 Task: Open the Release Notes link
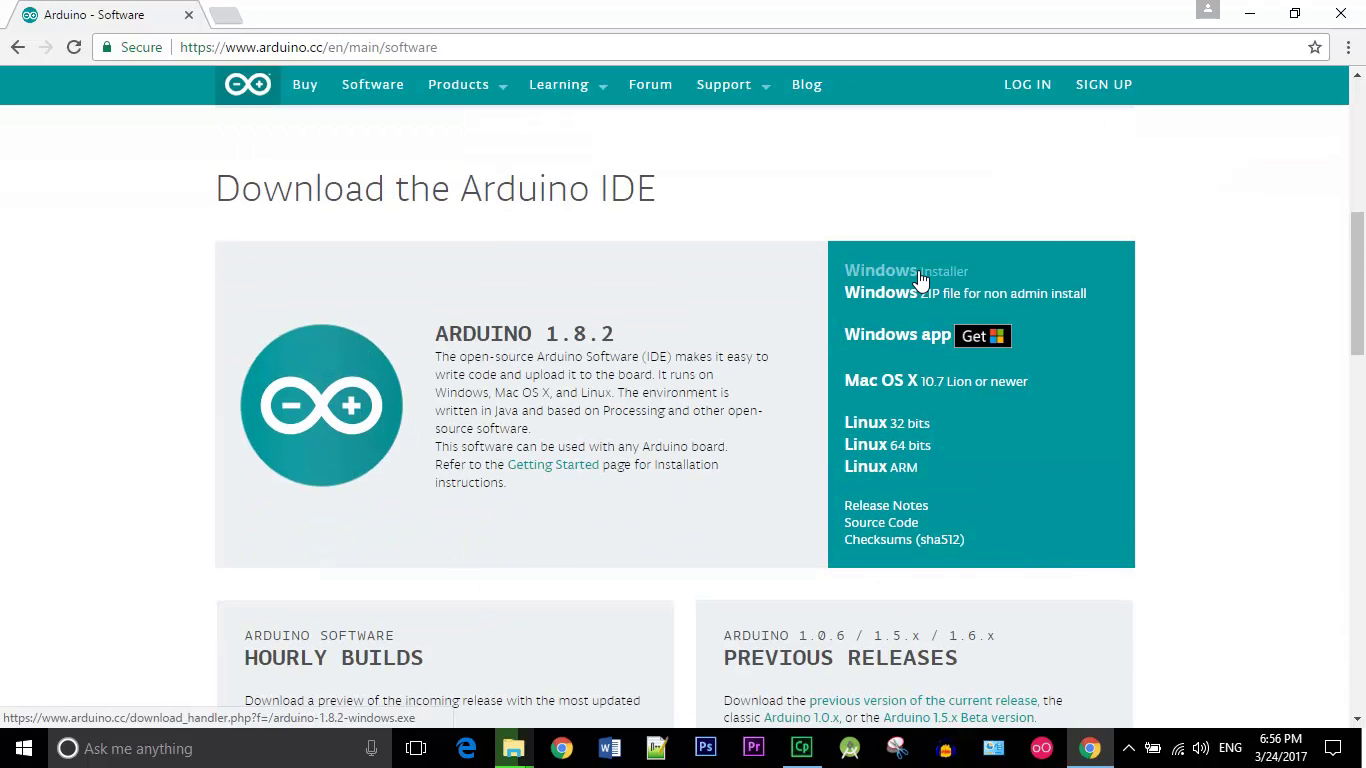point(886,505)
